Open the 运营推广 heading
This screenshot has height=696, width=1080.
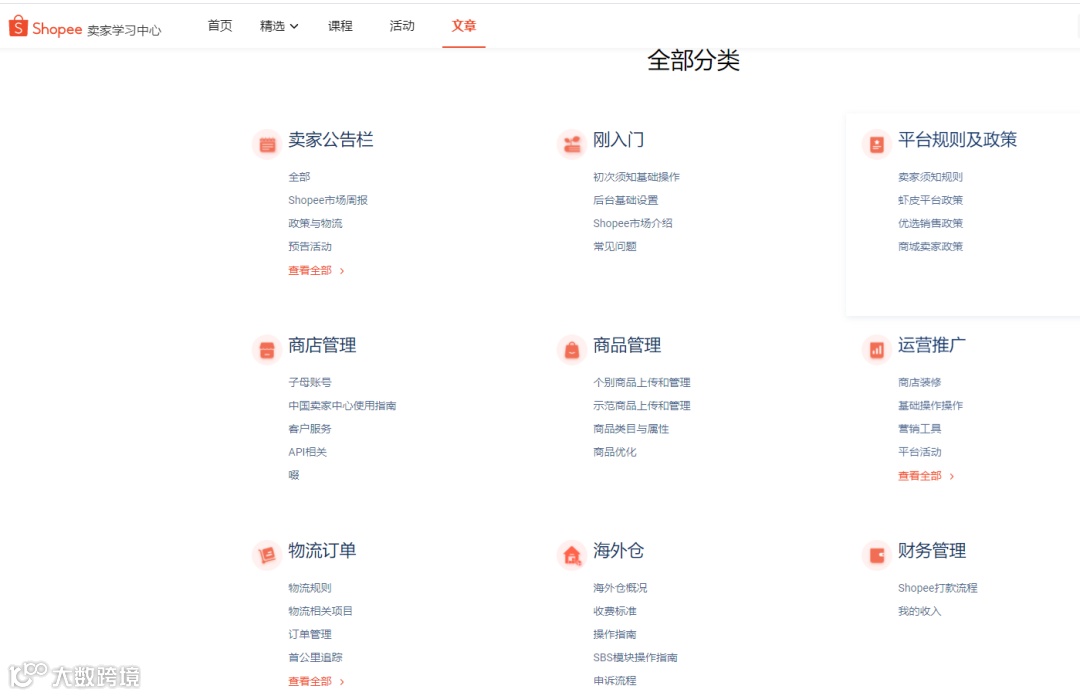pyautogui.click(x=931, y=345)
